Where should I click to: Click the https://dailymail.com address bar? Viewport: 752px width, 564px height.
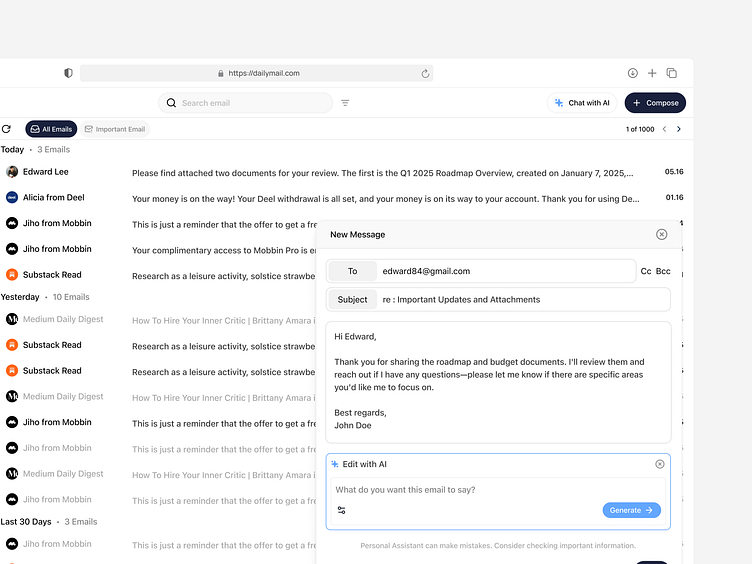click(257, 73)
